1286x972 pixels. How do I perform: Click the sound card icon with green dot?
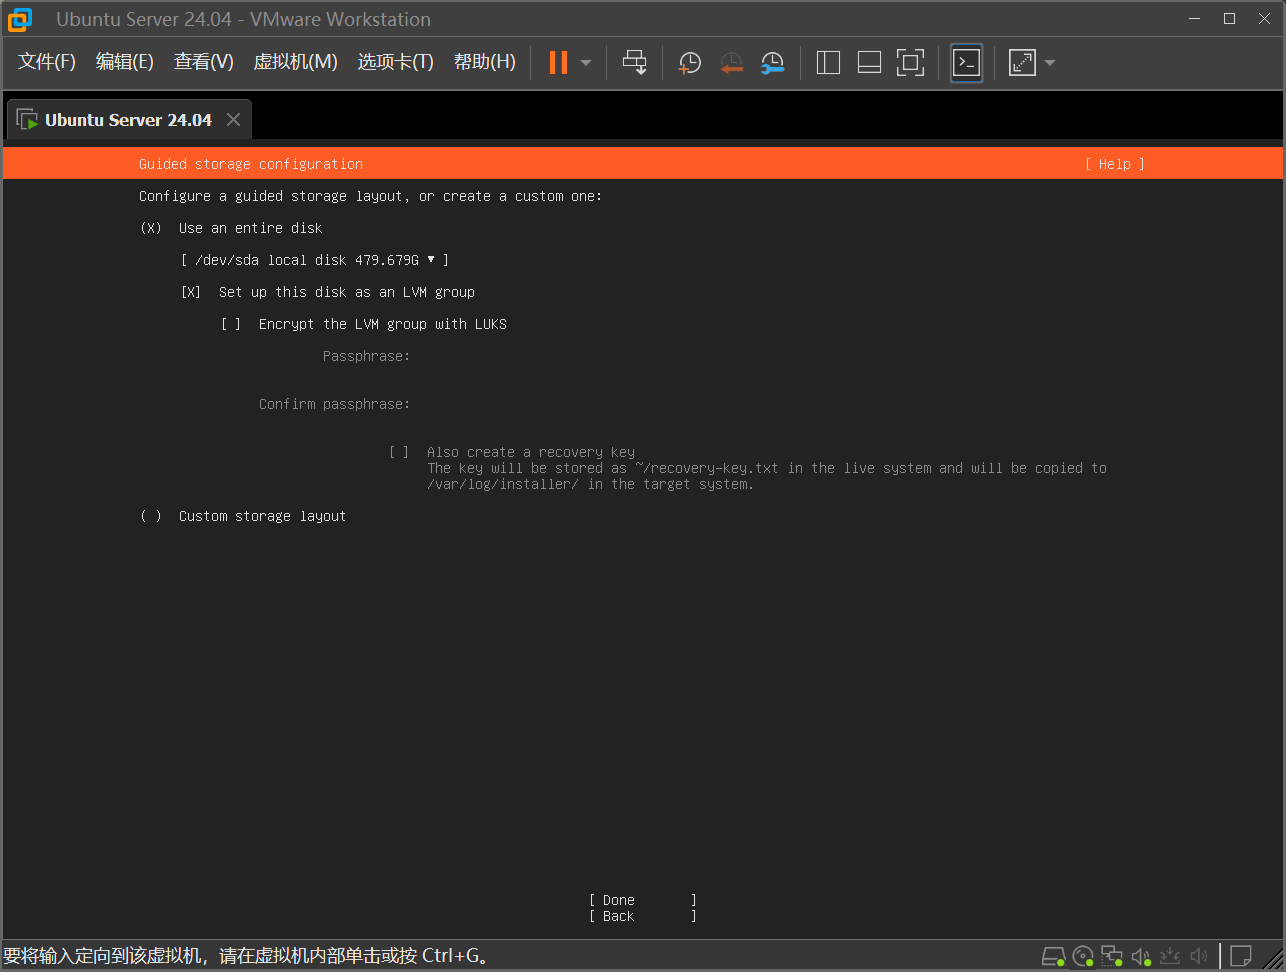[x=1141, y=956]
